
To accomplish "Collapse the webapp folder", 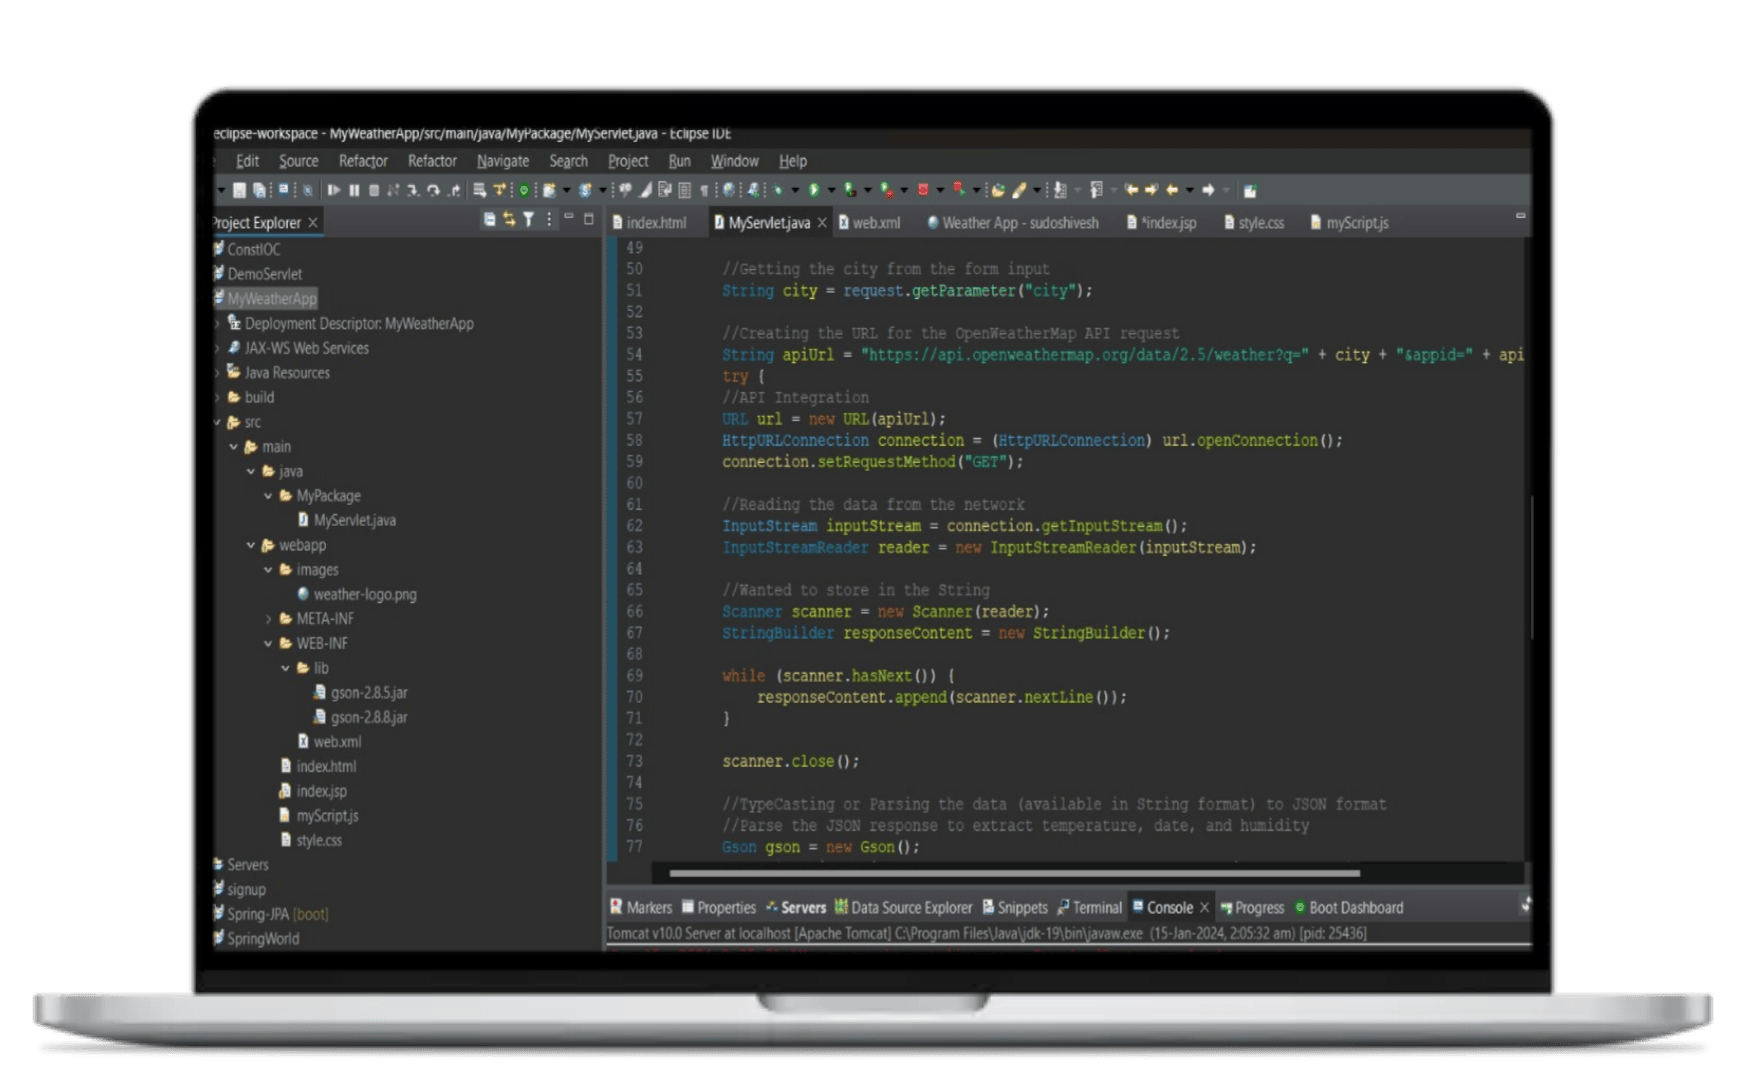I will click(x=251, y=545).
